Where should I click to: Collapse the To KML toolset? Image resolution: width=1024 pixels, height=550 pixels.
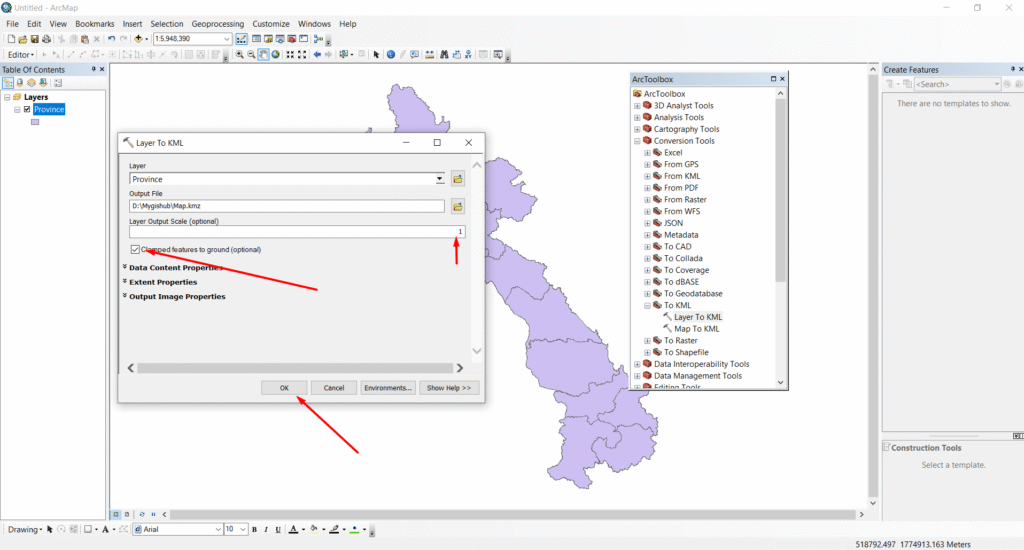[x=647, y=305]
